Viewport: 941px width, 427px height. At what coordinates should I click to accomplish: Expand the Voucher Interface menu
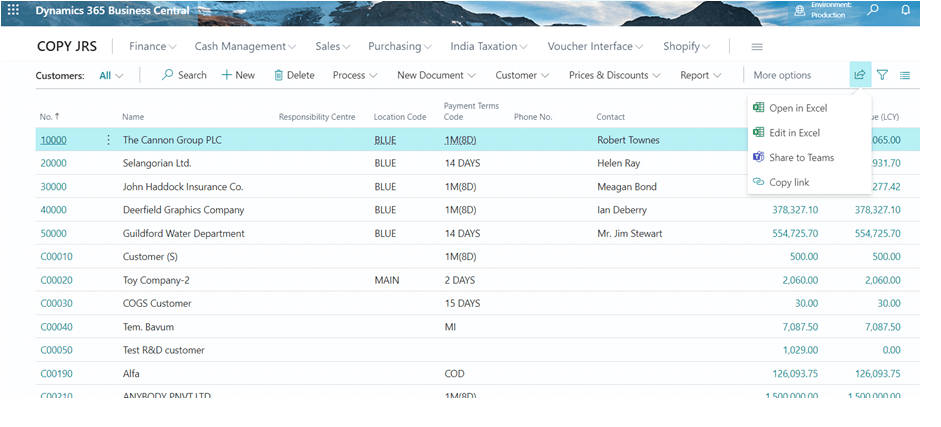pos(595,46)
